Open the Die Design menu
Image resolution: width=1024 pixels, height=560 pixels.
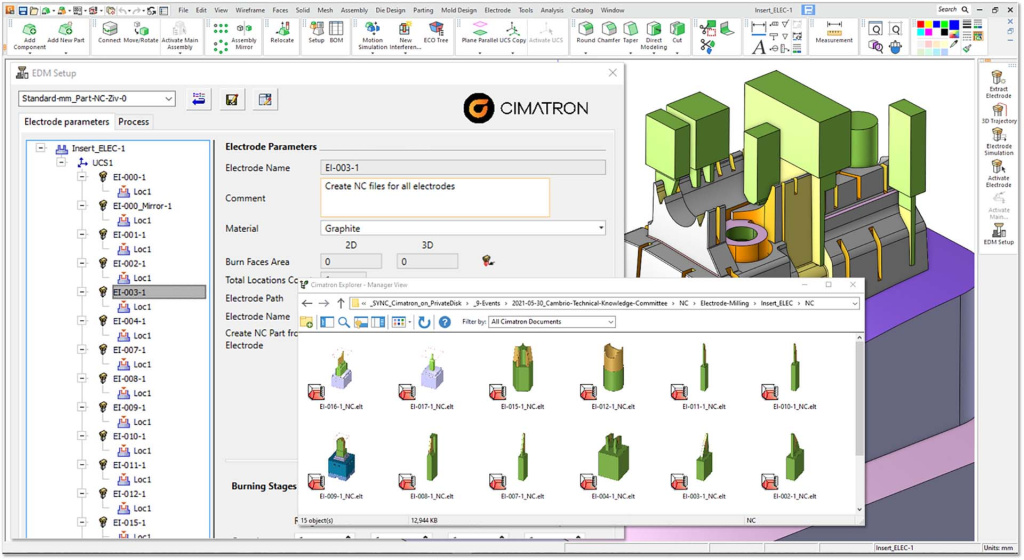pos(391,10)
